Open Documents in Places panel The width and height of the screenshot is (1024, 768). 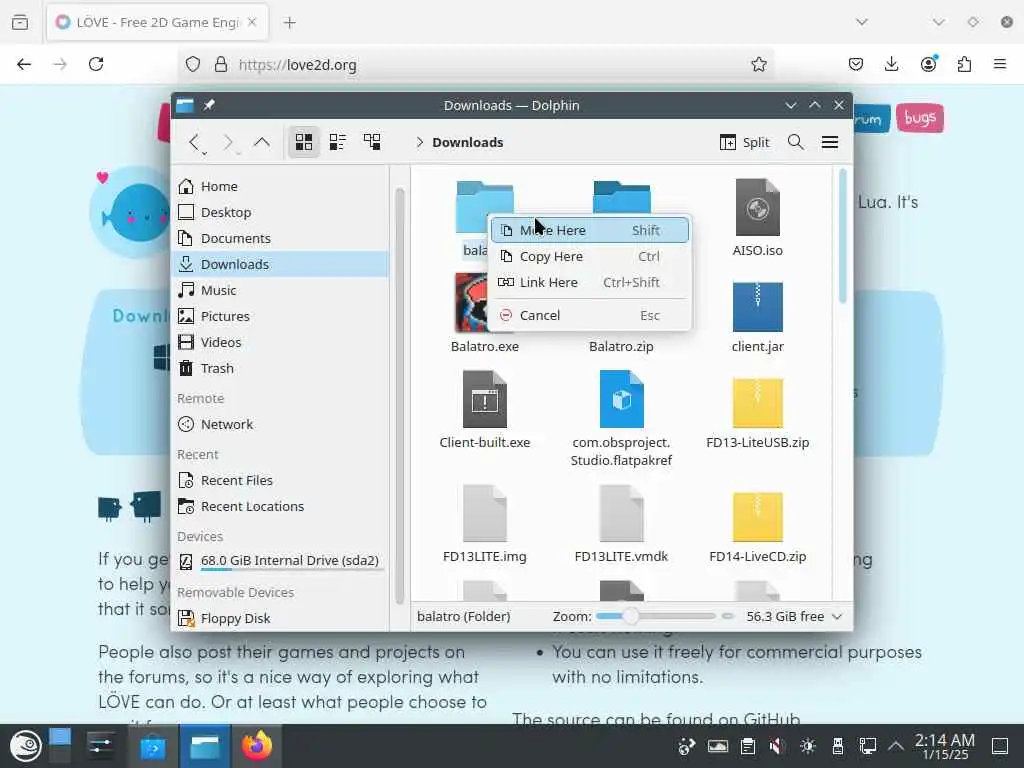pyautogui.click(x=281, y=238)
